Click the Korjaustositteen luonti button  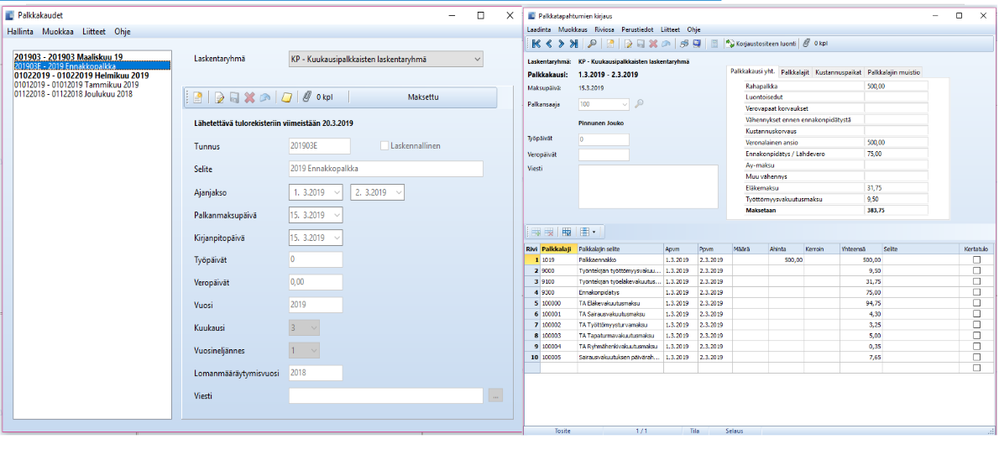pos(761,43)
